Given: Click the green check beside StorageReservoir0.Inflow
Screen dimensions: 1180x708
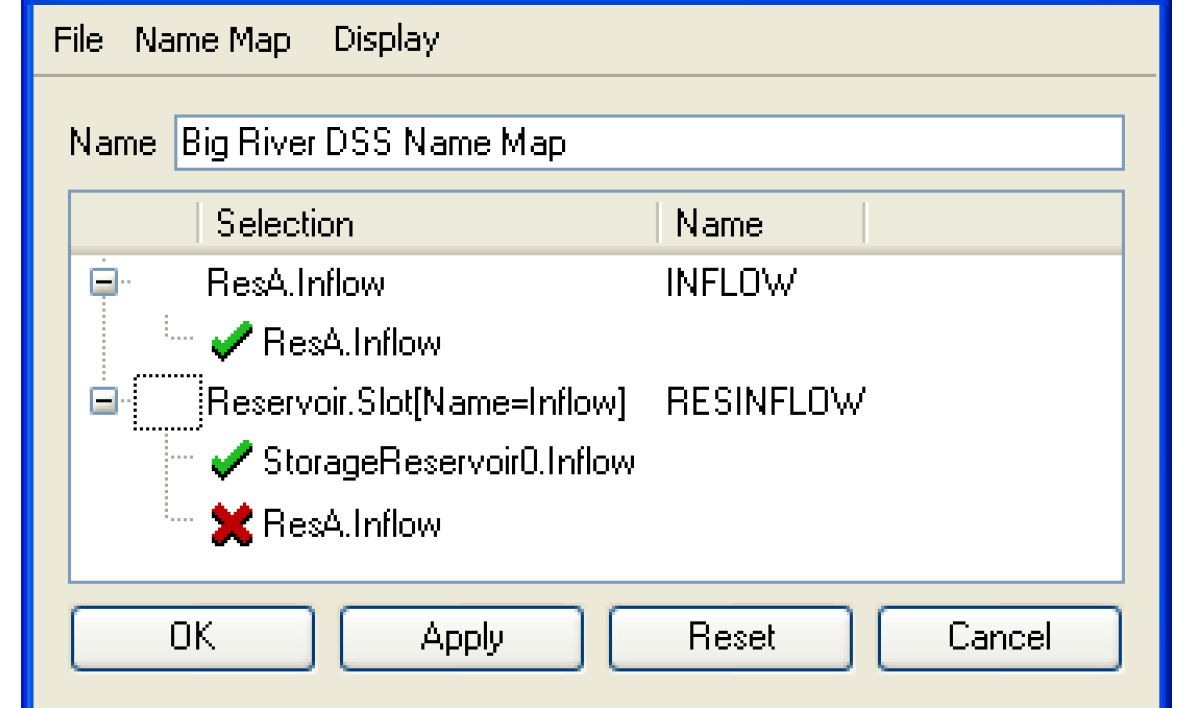Looking at the screenshot, I should click(x=231, y=460).
